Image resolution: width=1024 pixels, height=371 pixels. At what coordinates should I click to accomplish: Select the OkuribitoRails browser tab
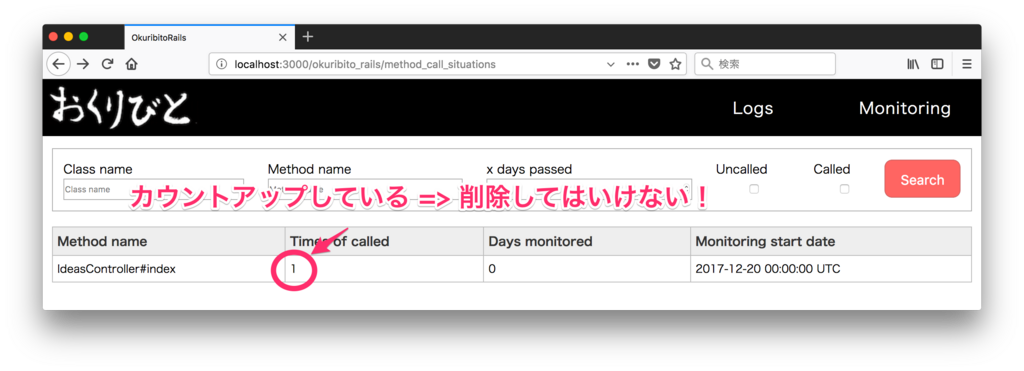click(209, 38)
